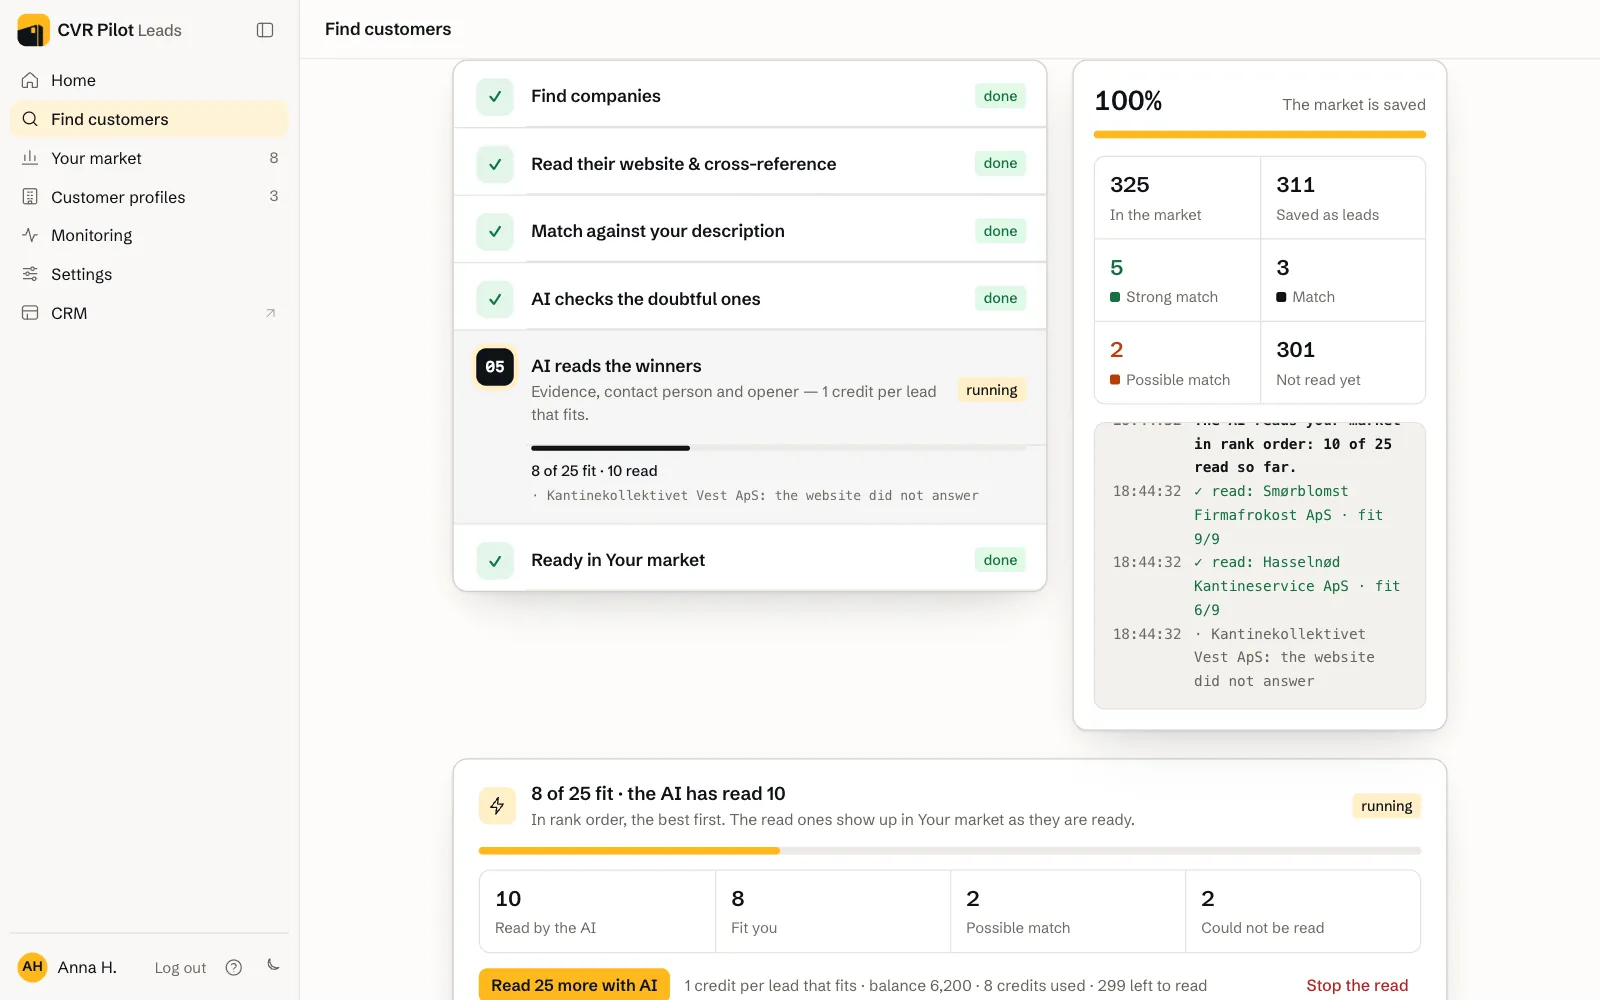Click the Home house icon
This screenshot has height=1000, width=1600.
click(x=30, y=80)
